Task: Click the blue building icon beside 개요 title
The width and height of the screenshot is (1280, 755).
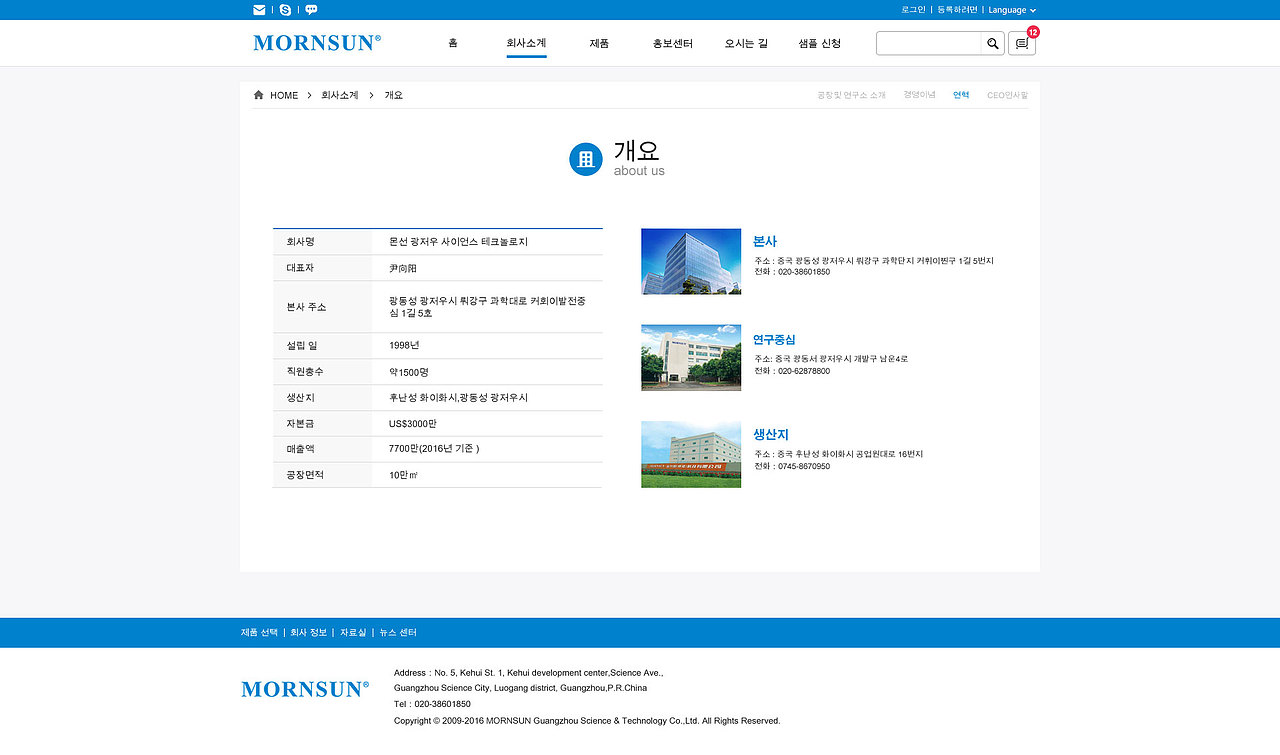Action: click(586, 159)
